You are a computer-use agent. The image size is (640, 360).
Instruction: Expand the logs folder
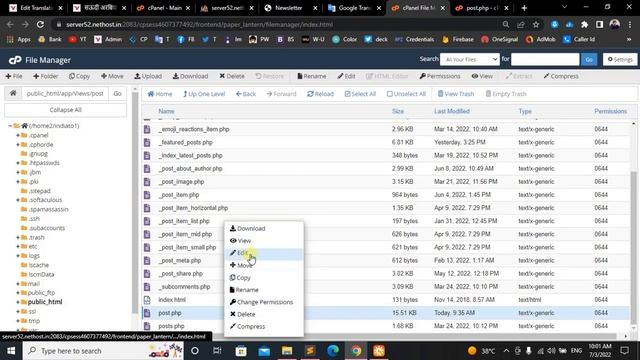pyautogui.click(x=18, y=256)
